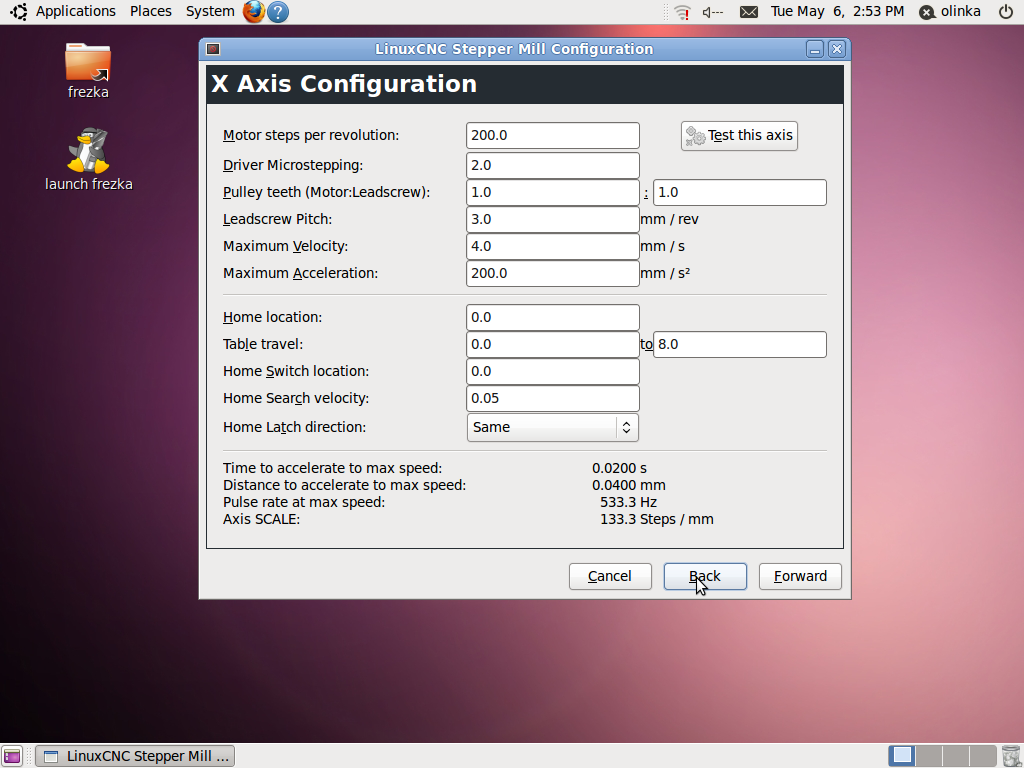
Task: Open the Applications menu
Action: click(x=75, y=11)
